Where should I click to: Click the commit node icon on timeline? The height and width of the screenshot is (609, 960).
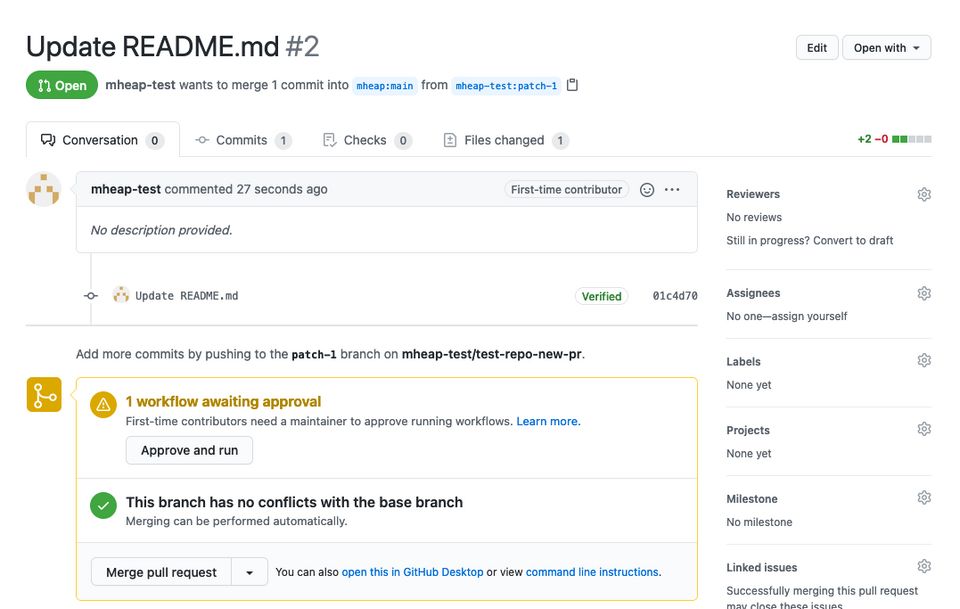point(91,296)
